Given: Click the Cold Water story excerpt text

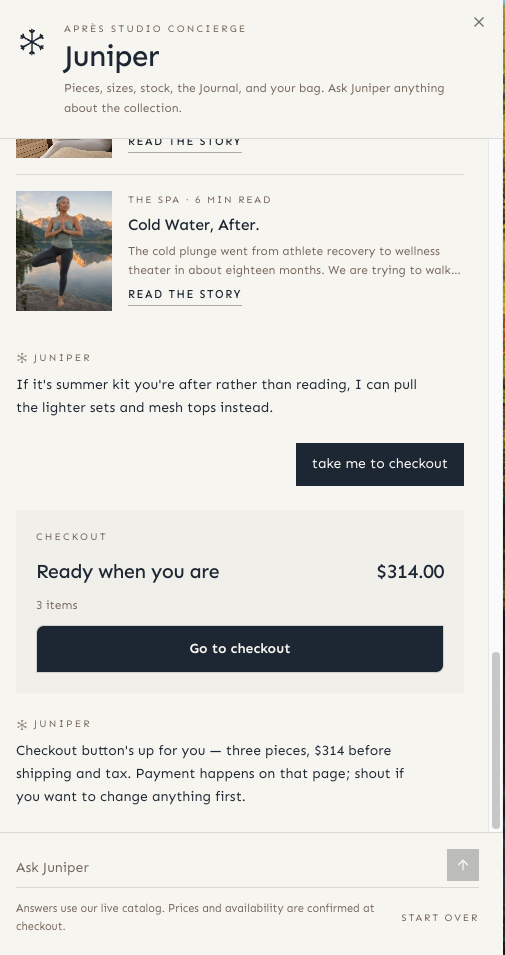Looking at the screenshot, I should [294, 261].
